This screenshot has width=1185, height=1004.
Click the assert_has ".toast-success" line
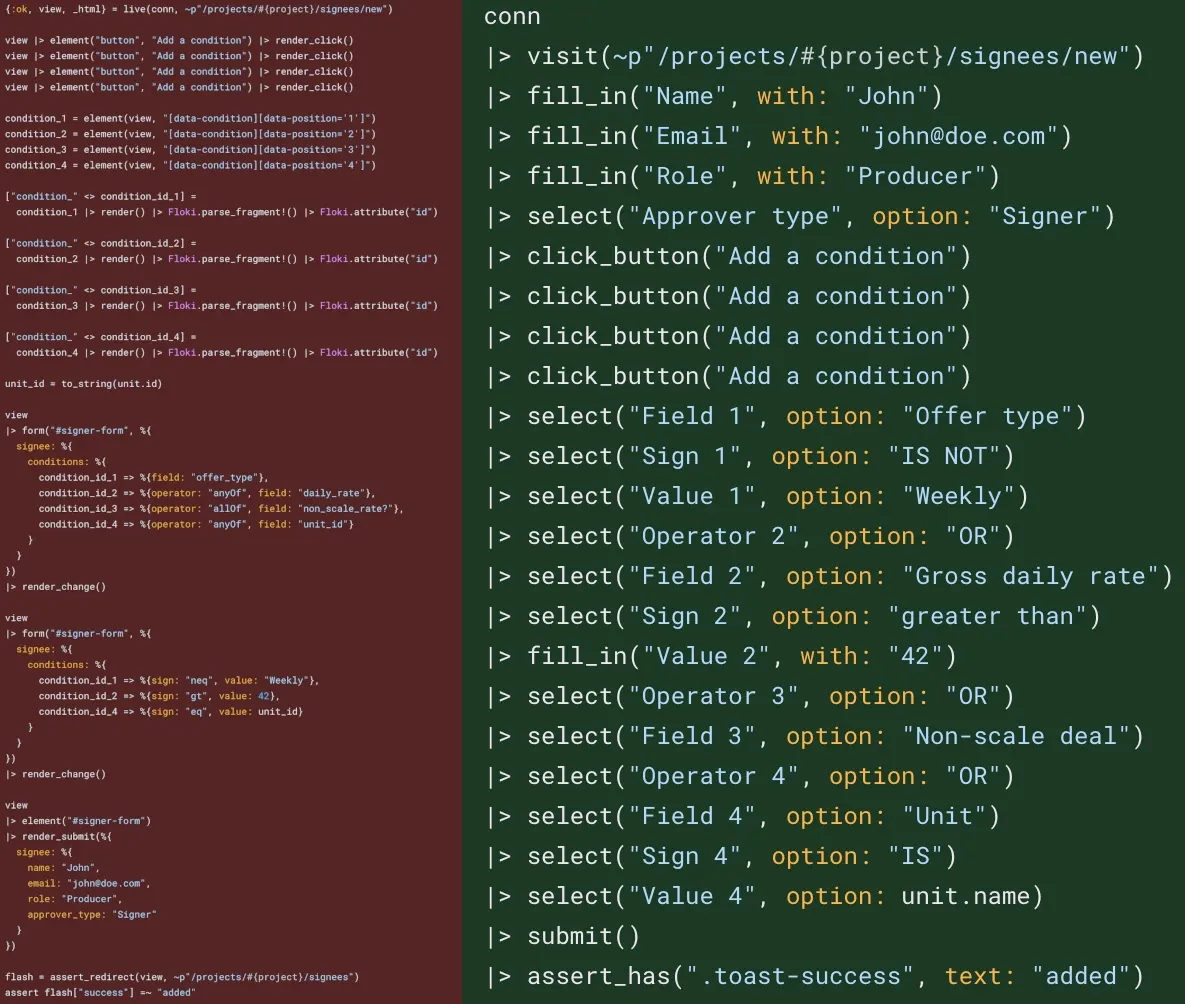[814, 976]
